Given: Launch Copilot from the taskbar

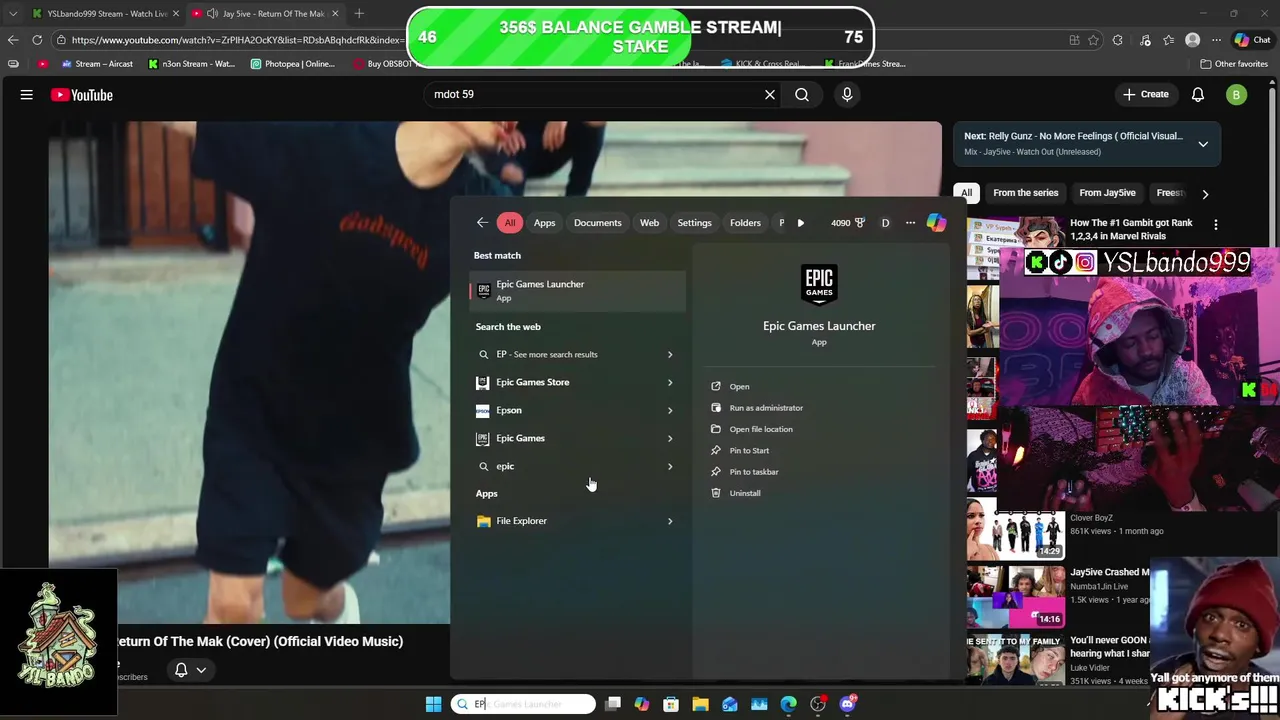Looking at the screenshot, I should (642, 704).
